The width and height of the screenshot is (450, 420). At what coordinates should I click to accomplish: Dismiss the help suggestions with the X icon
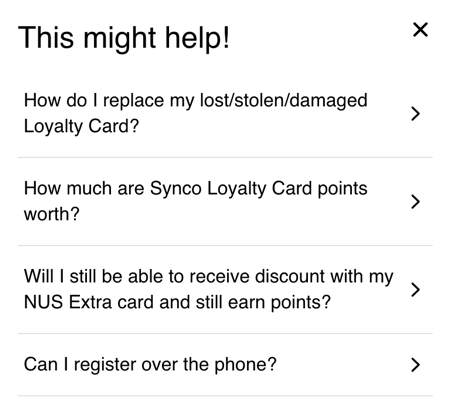[x=420, y=30]
